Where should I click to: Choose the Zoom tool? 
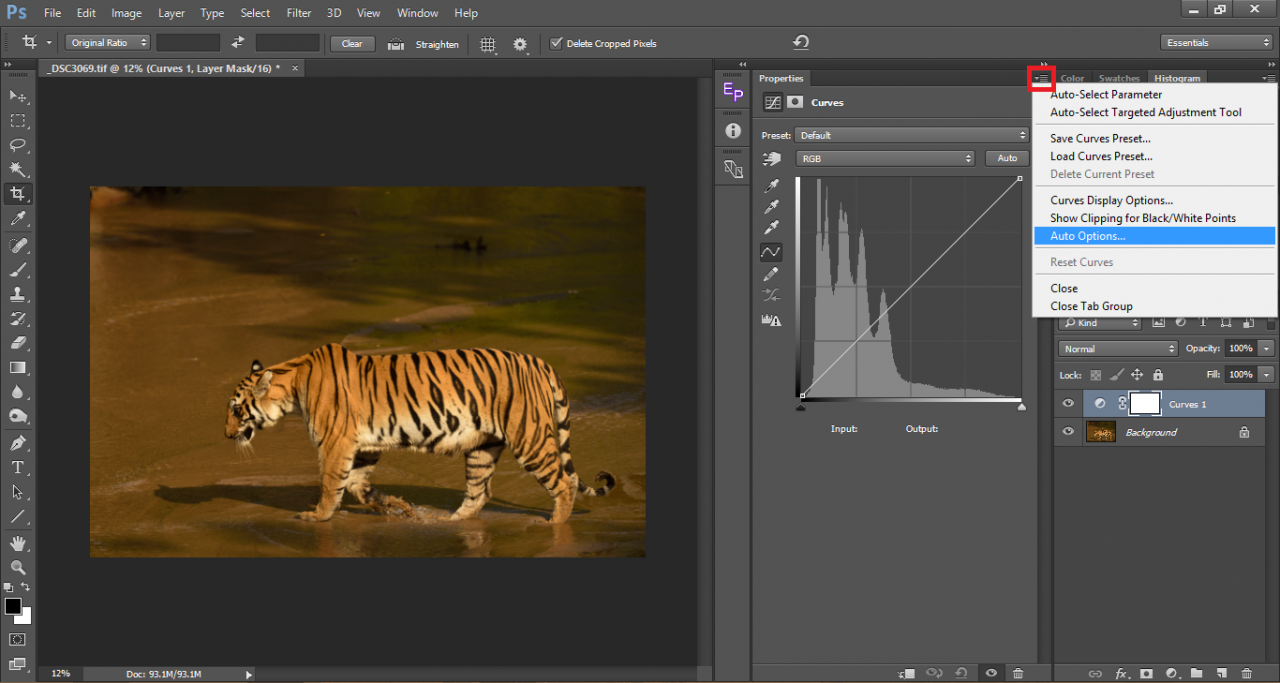click(18, 567)
